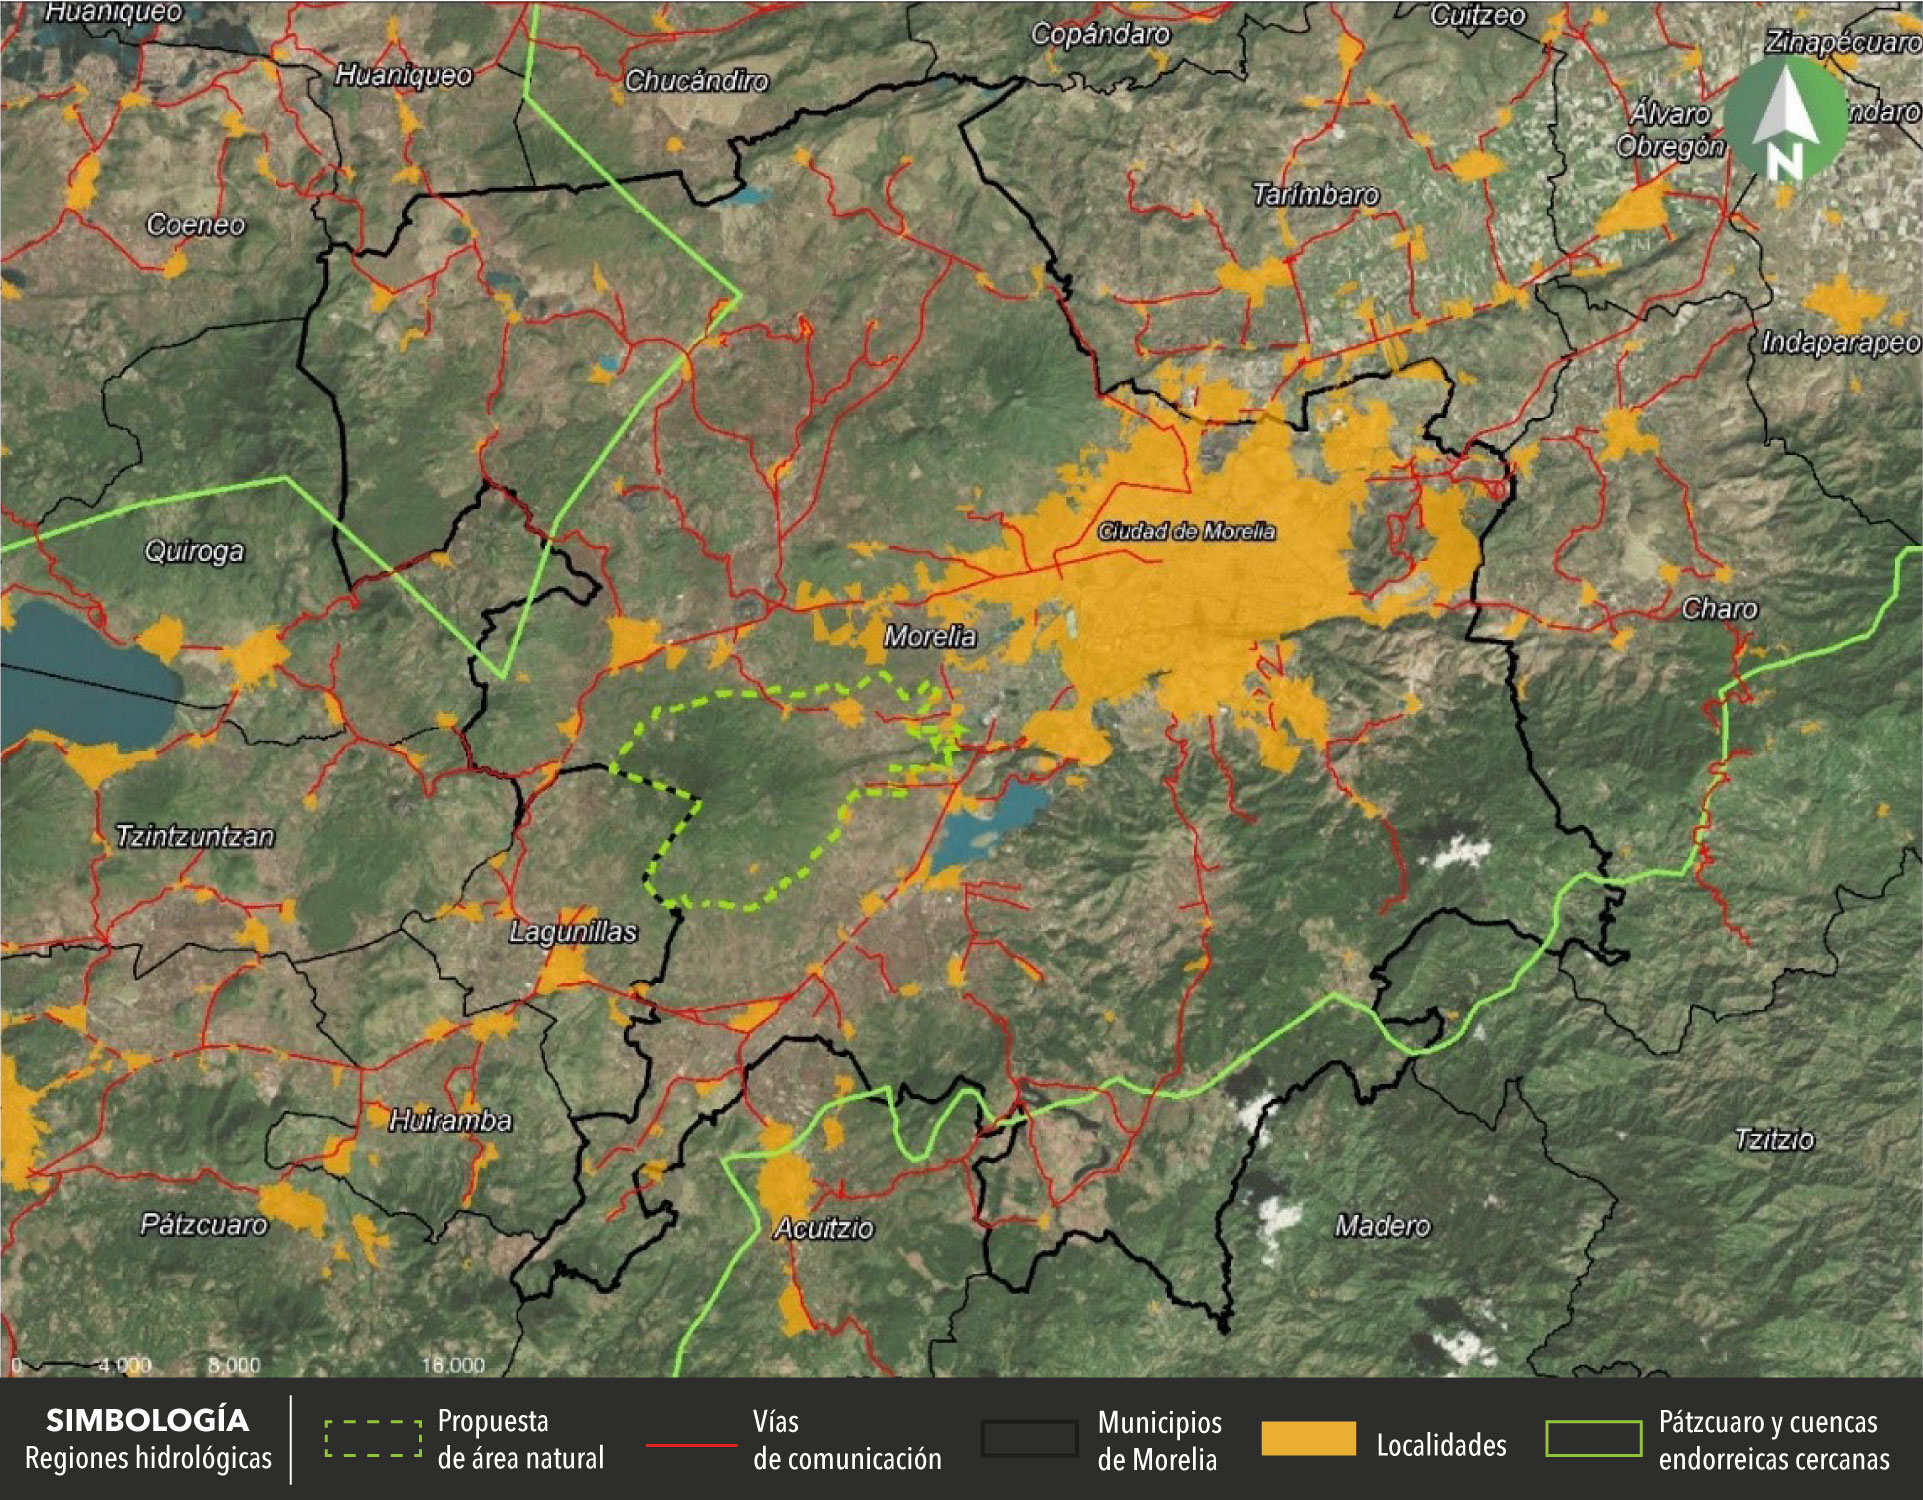This screenshot has width=1923, height=1500.
Task: Click the Huiramba label on the map
Action: pyautogui.click(x=450, y=1120)
